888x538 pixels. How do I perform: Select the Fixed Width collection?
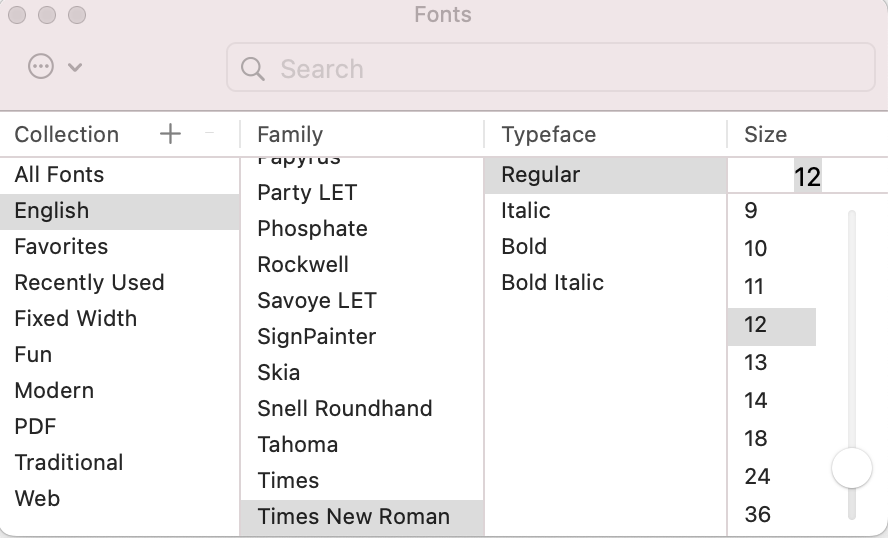(x=76, y=319)
